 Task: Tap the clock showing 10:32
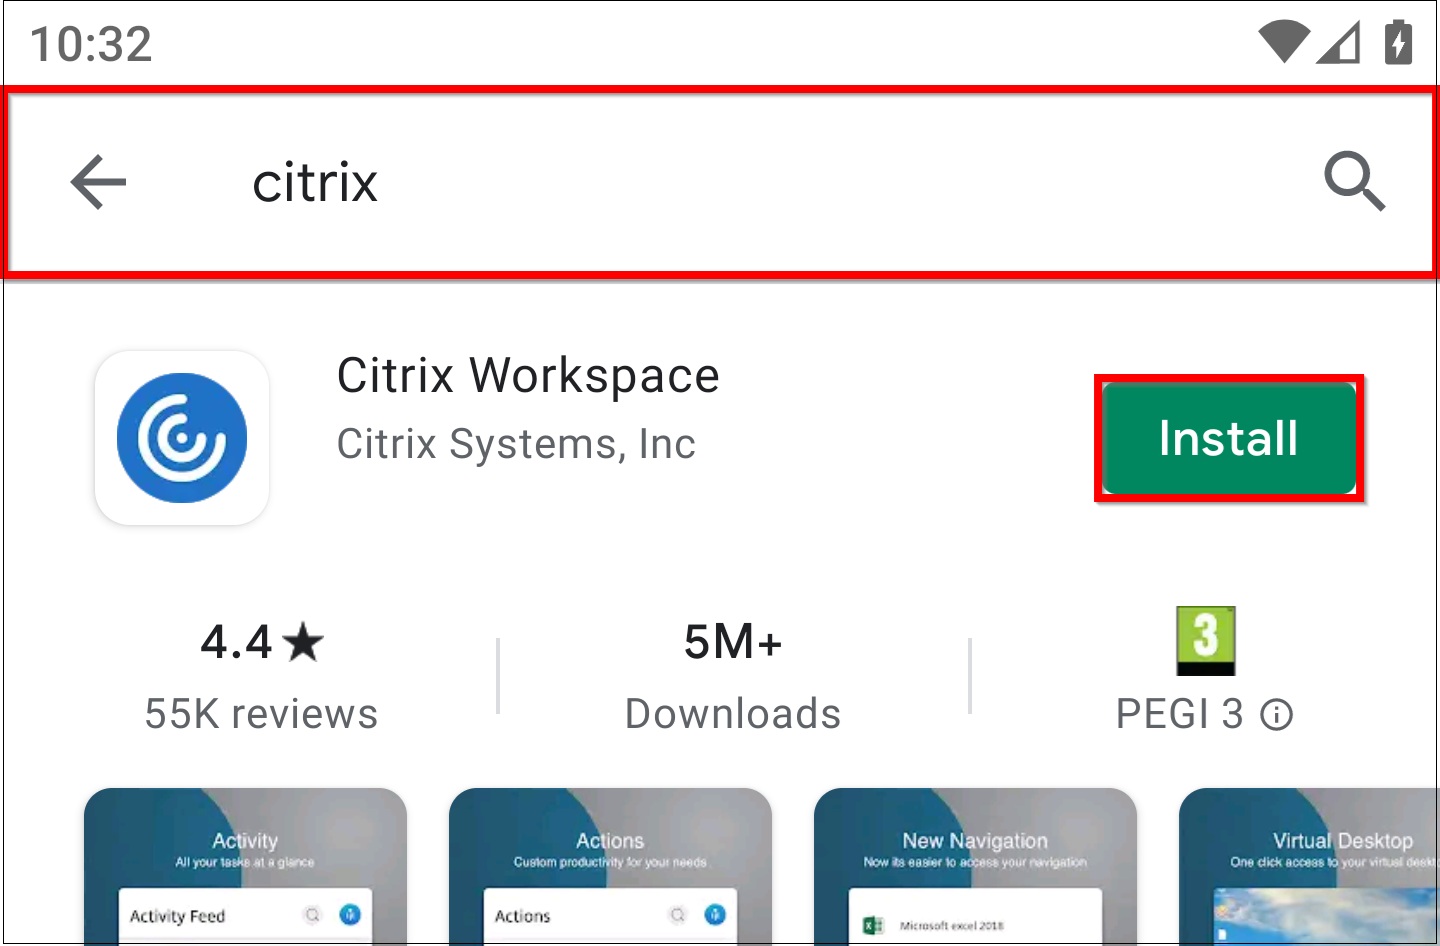(92, 42)
